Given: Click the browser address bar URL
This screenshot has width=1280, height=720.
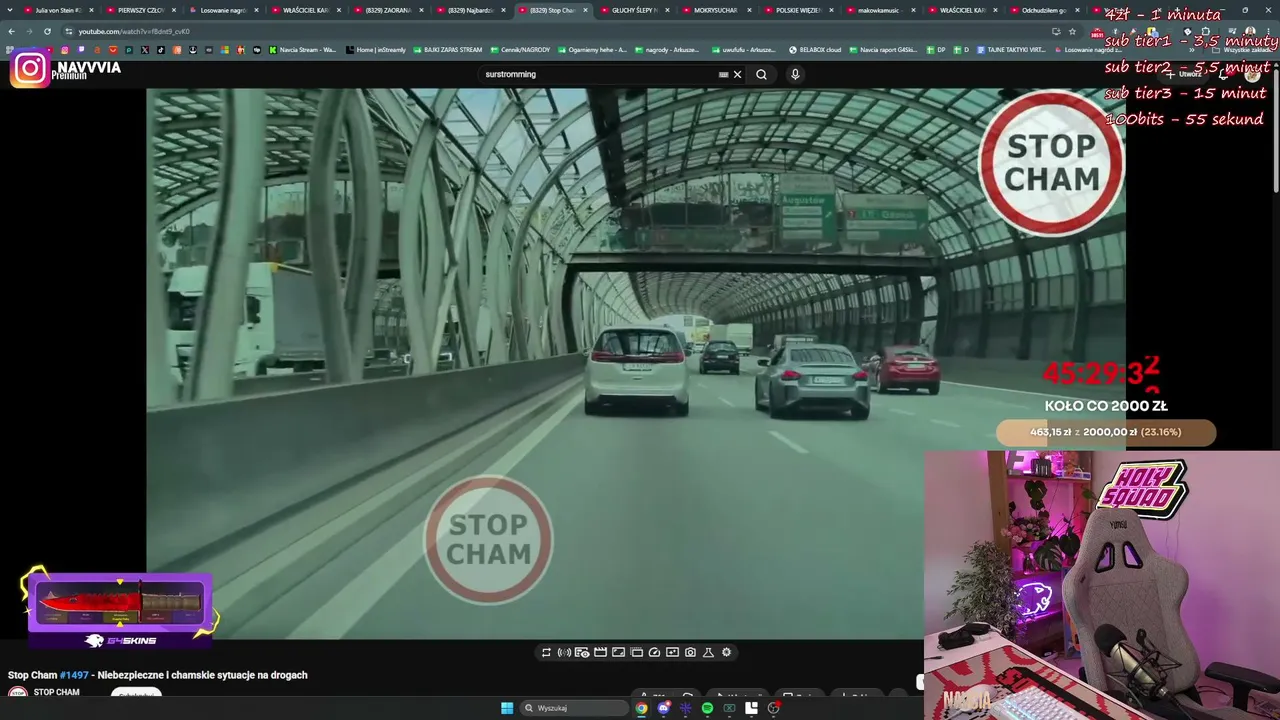Looking at the screenshot, I should click(134, 31).
